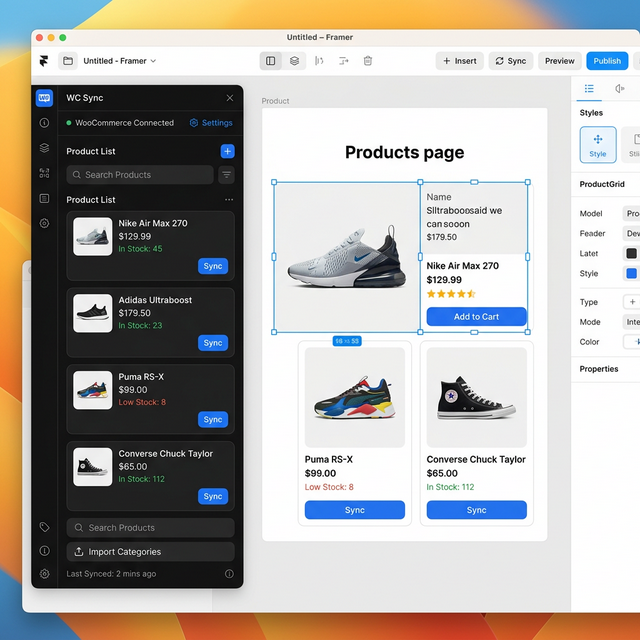
Task: Toggle the left panel layout icon
Action: pyautogui.click(x=271, y=61)
